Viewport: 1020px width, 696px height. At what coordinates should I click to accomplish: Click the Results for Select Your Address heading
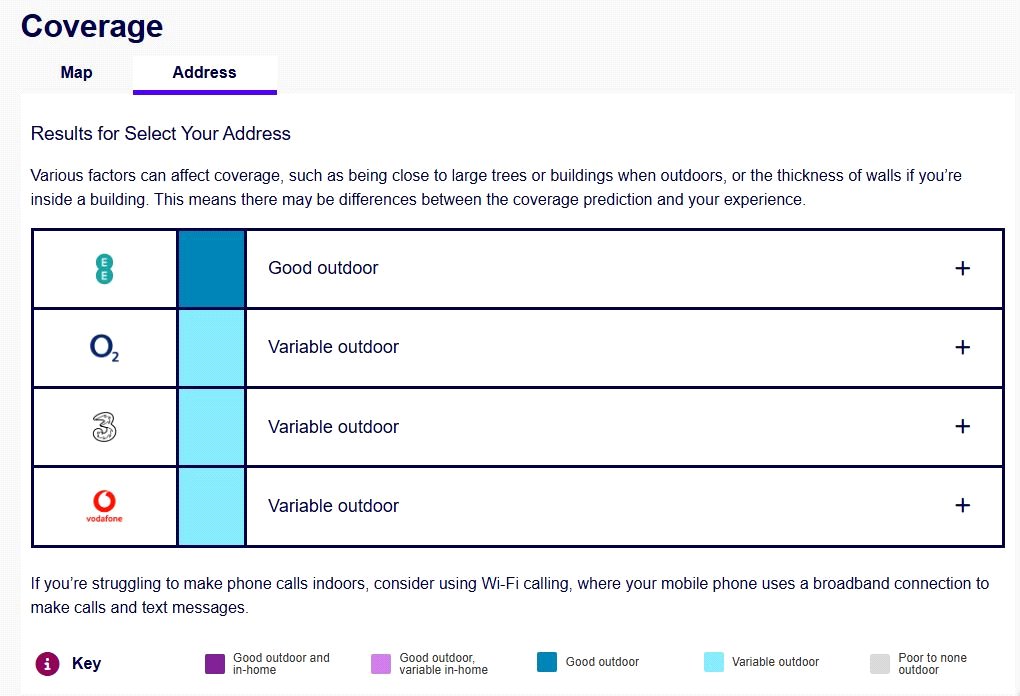(x=160, y=134)
